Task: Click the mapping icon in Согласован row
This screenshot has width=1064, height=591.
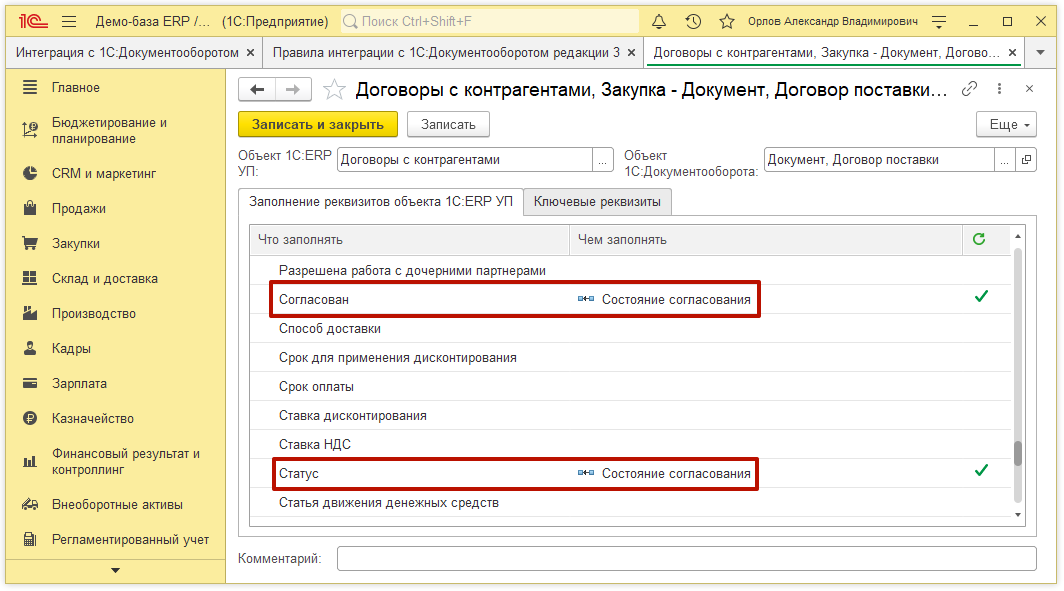Action: [x=586, y=299]
